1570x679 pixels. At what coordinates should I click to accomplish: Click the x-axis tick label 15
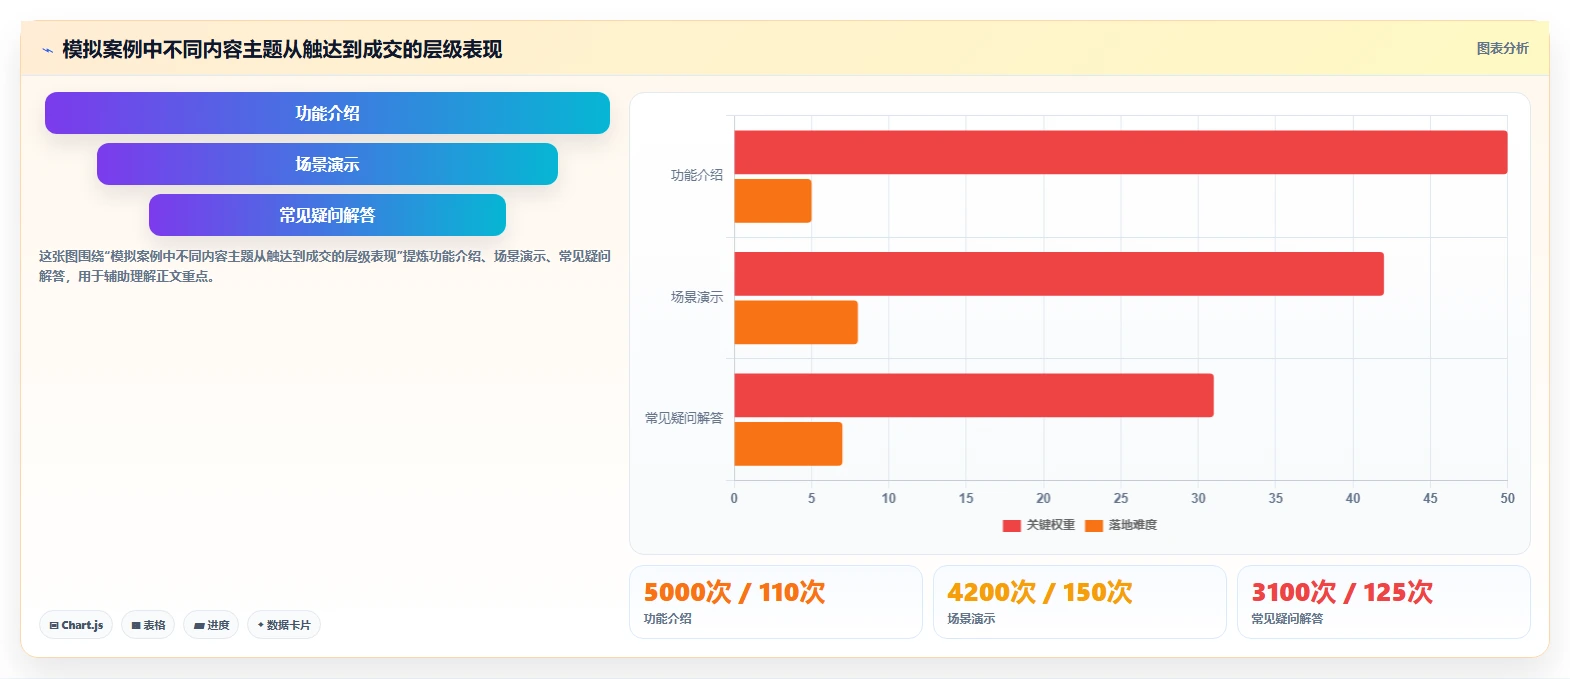coord(966,498)
